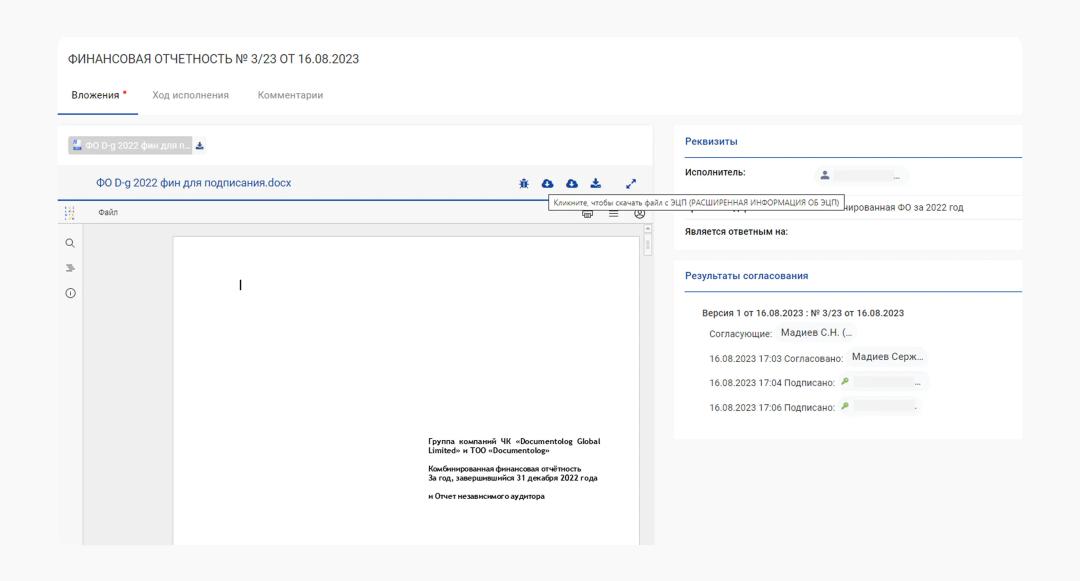Switch to Комментарии tab
Image resolution: width=1080 pixels, height=581 pixels.
(x=290, y=95)
